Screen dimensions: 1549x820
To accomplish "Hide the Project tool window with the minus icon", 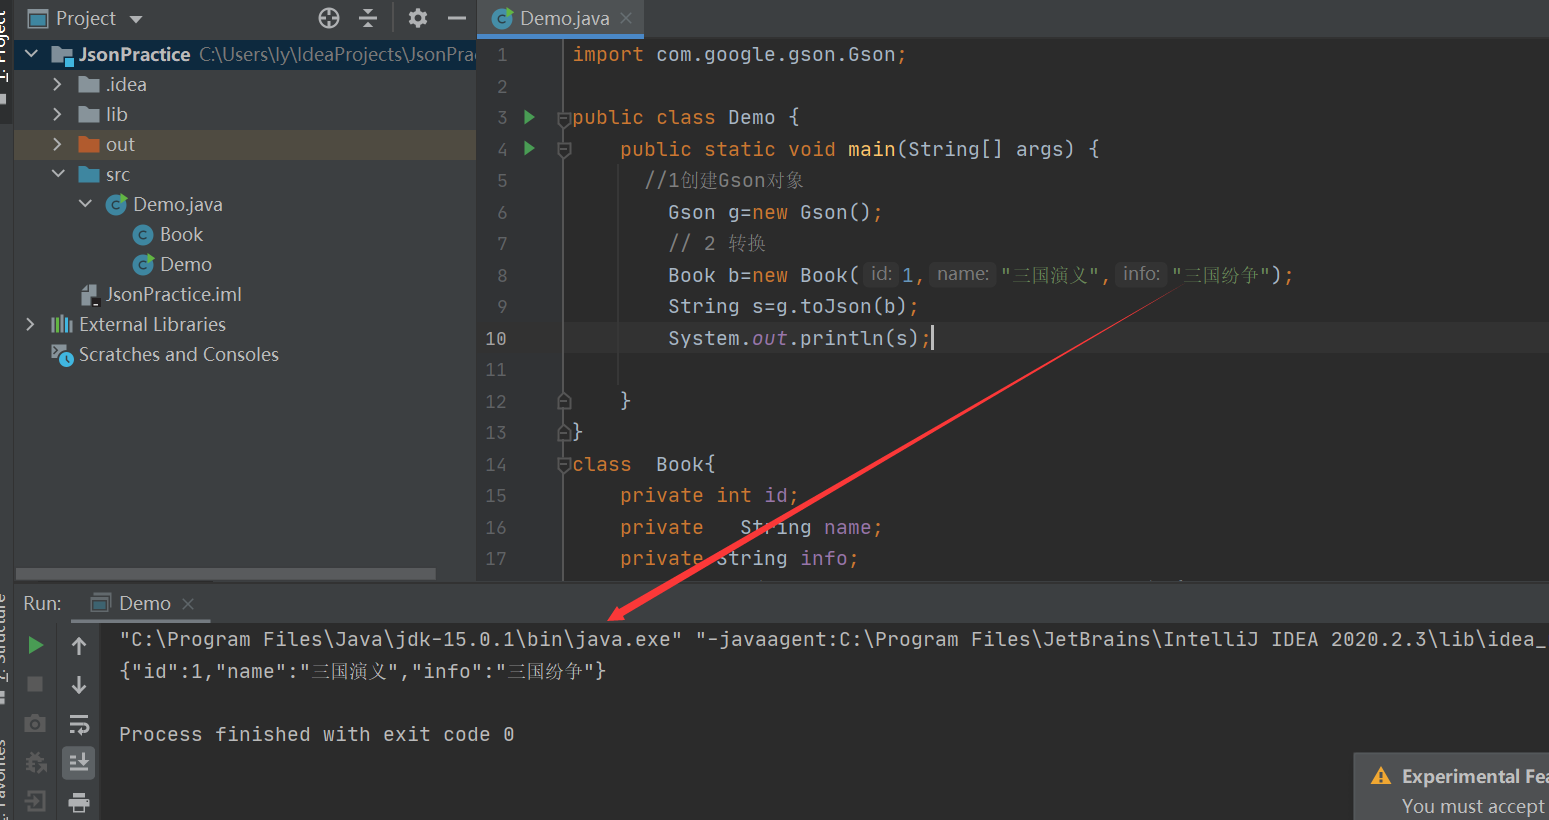I will (457, 18).
